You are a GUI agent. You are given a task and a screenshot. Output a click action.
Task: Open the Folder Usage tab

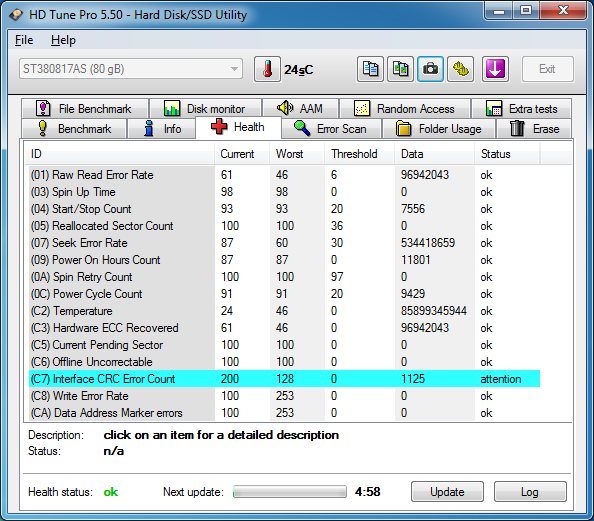tap(439, 129)
